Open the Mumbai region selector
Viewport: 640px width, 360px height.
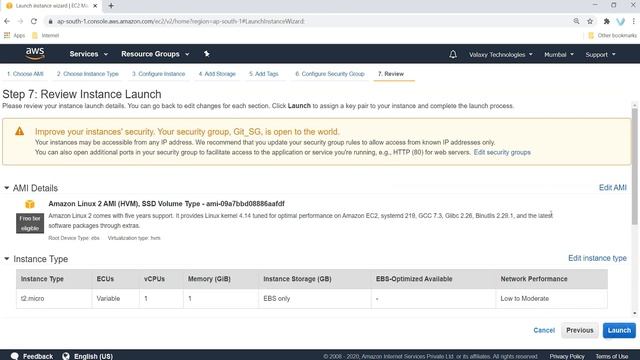point(559,54)
